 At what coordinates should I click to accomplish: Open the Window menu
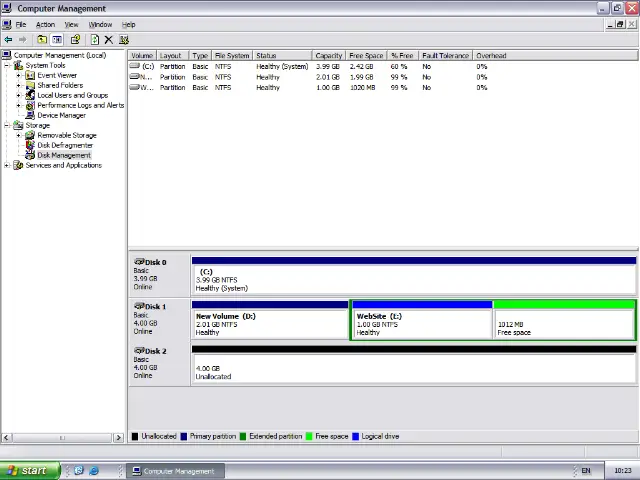tap(100, 24)
